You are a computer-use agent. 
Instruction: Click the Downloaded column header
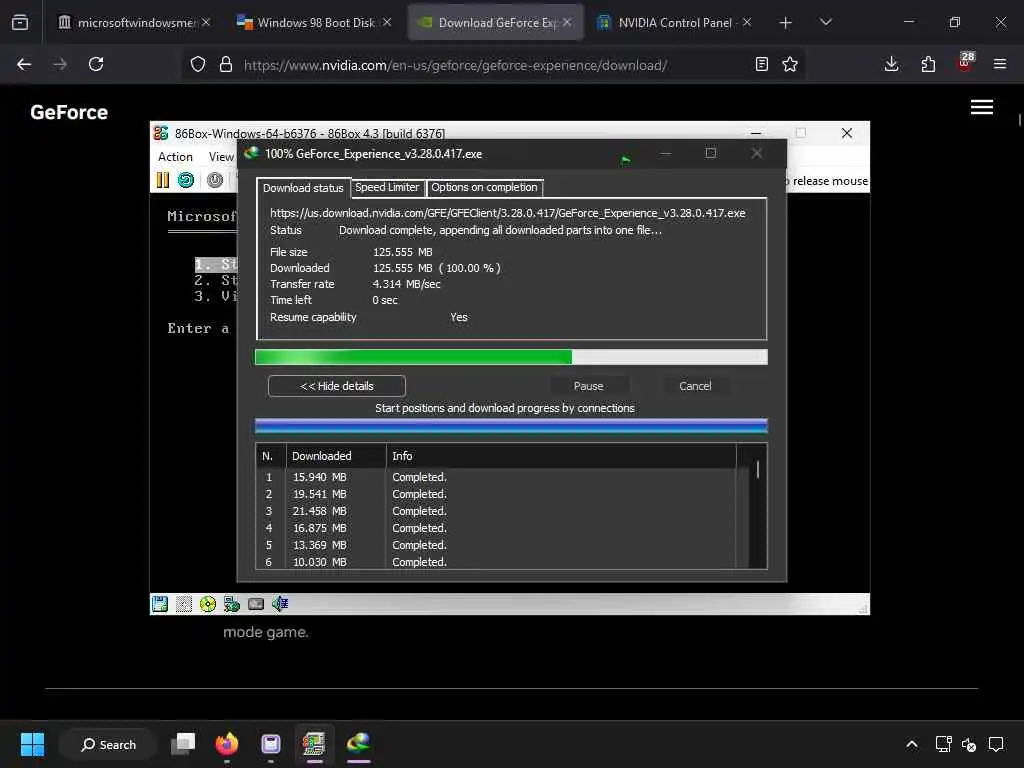[x=336, y=456]
